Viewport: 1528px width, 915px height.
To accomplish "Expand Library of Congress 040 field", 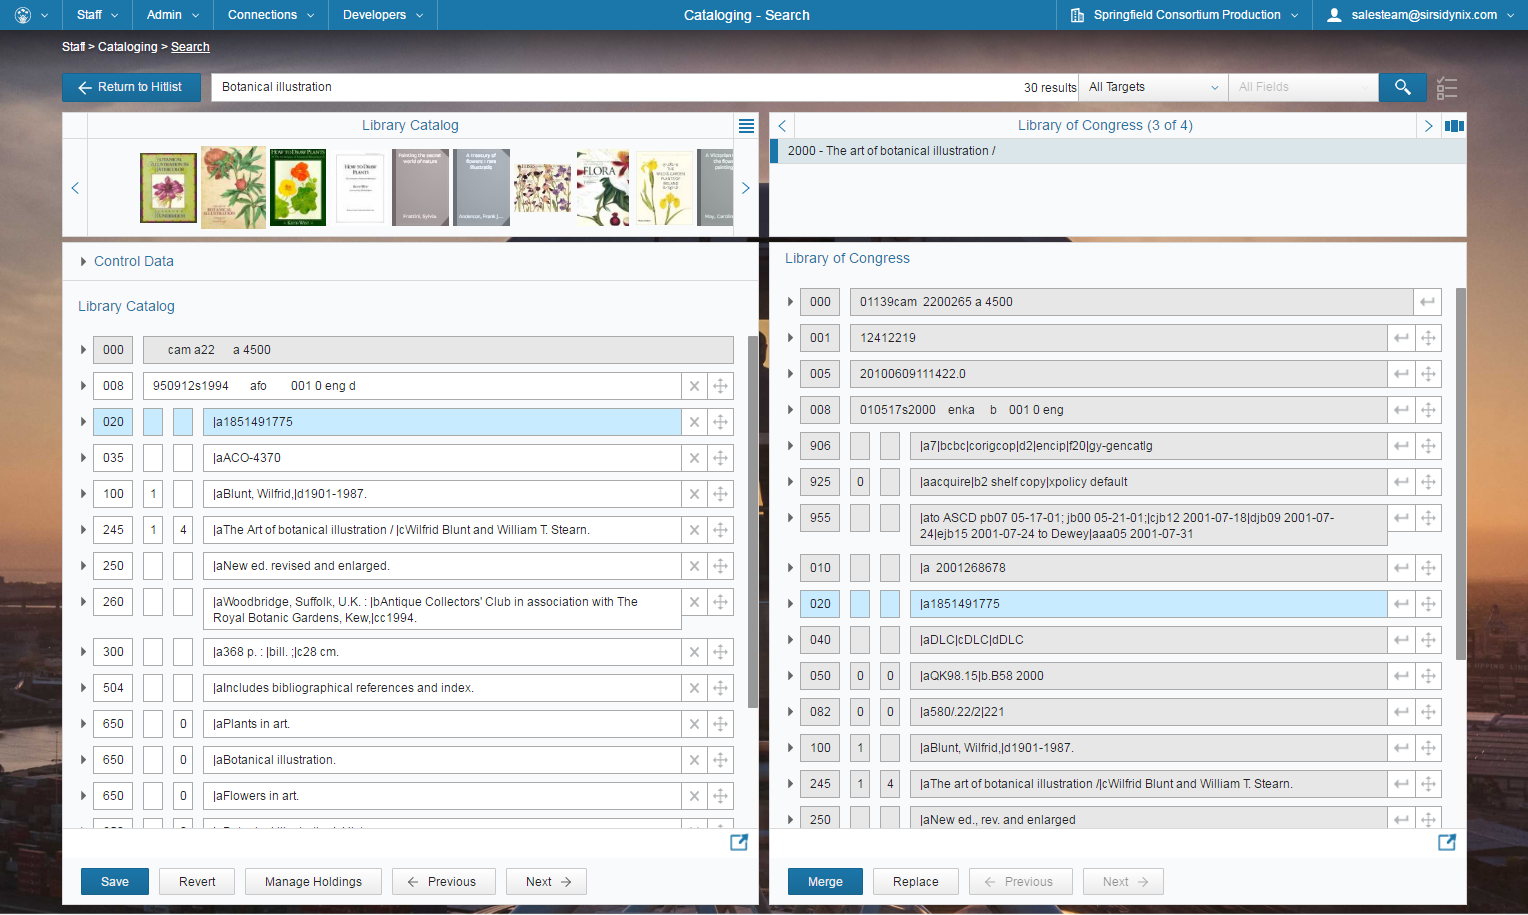I will (x=790, y=640).
